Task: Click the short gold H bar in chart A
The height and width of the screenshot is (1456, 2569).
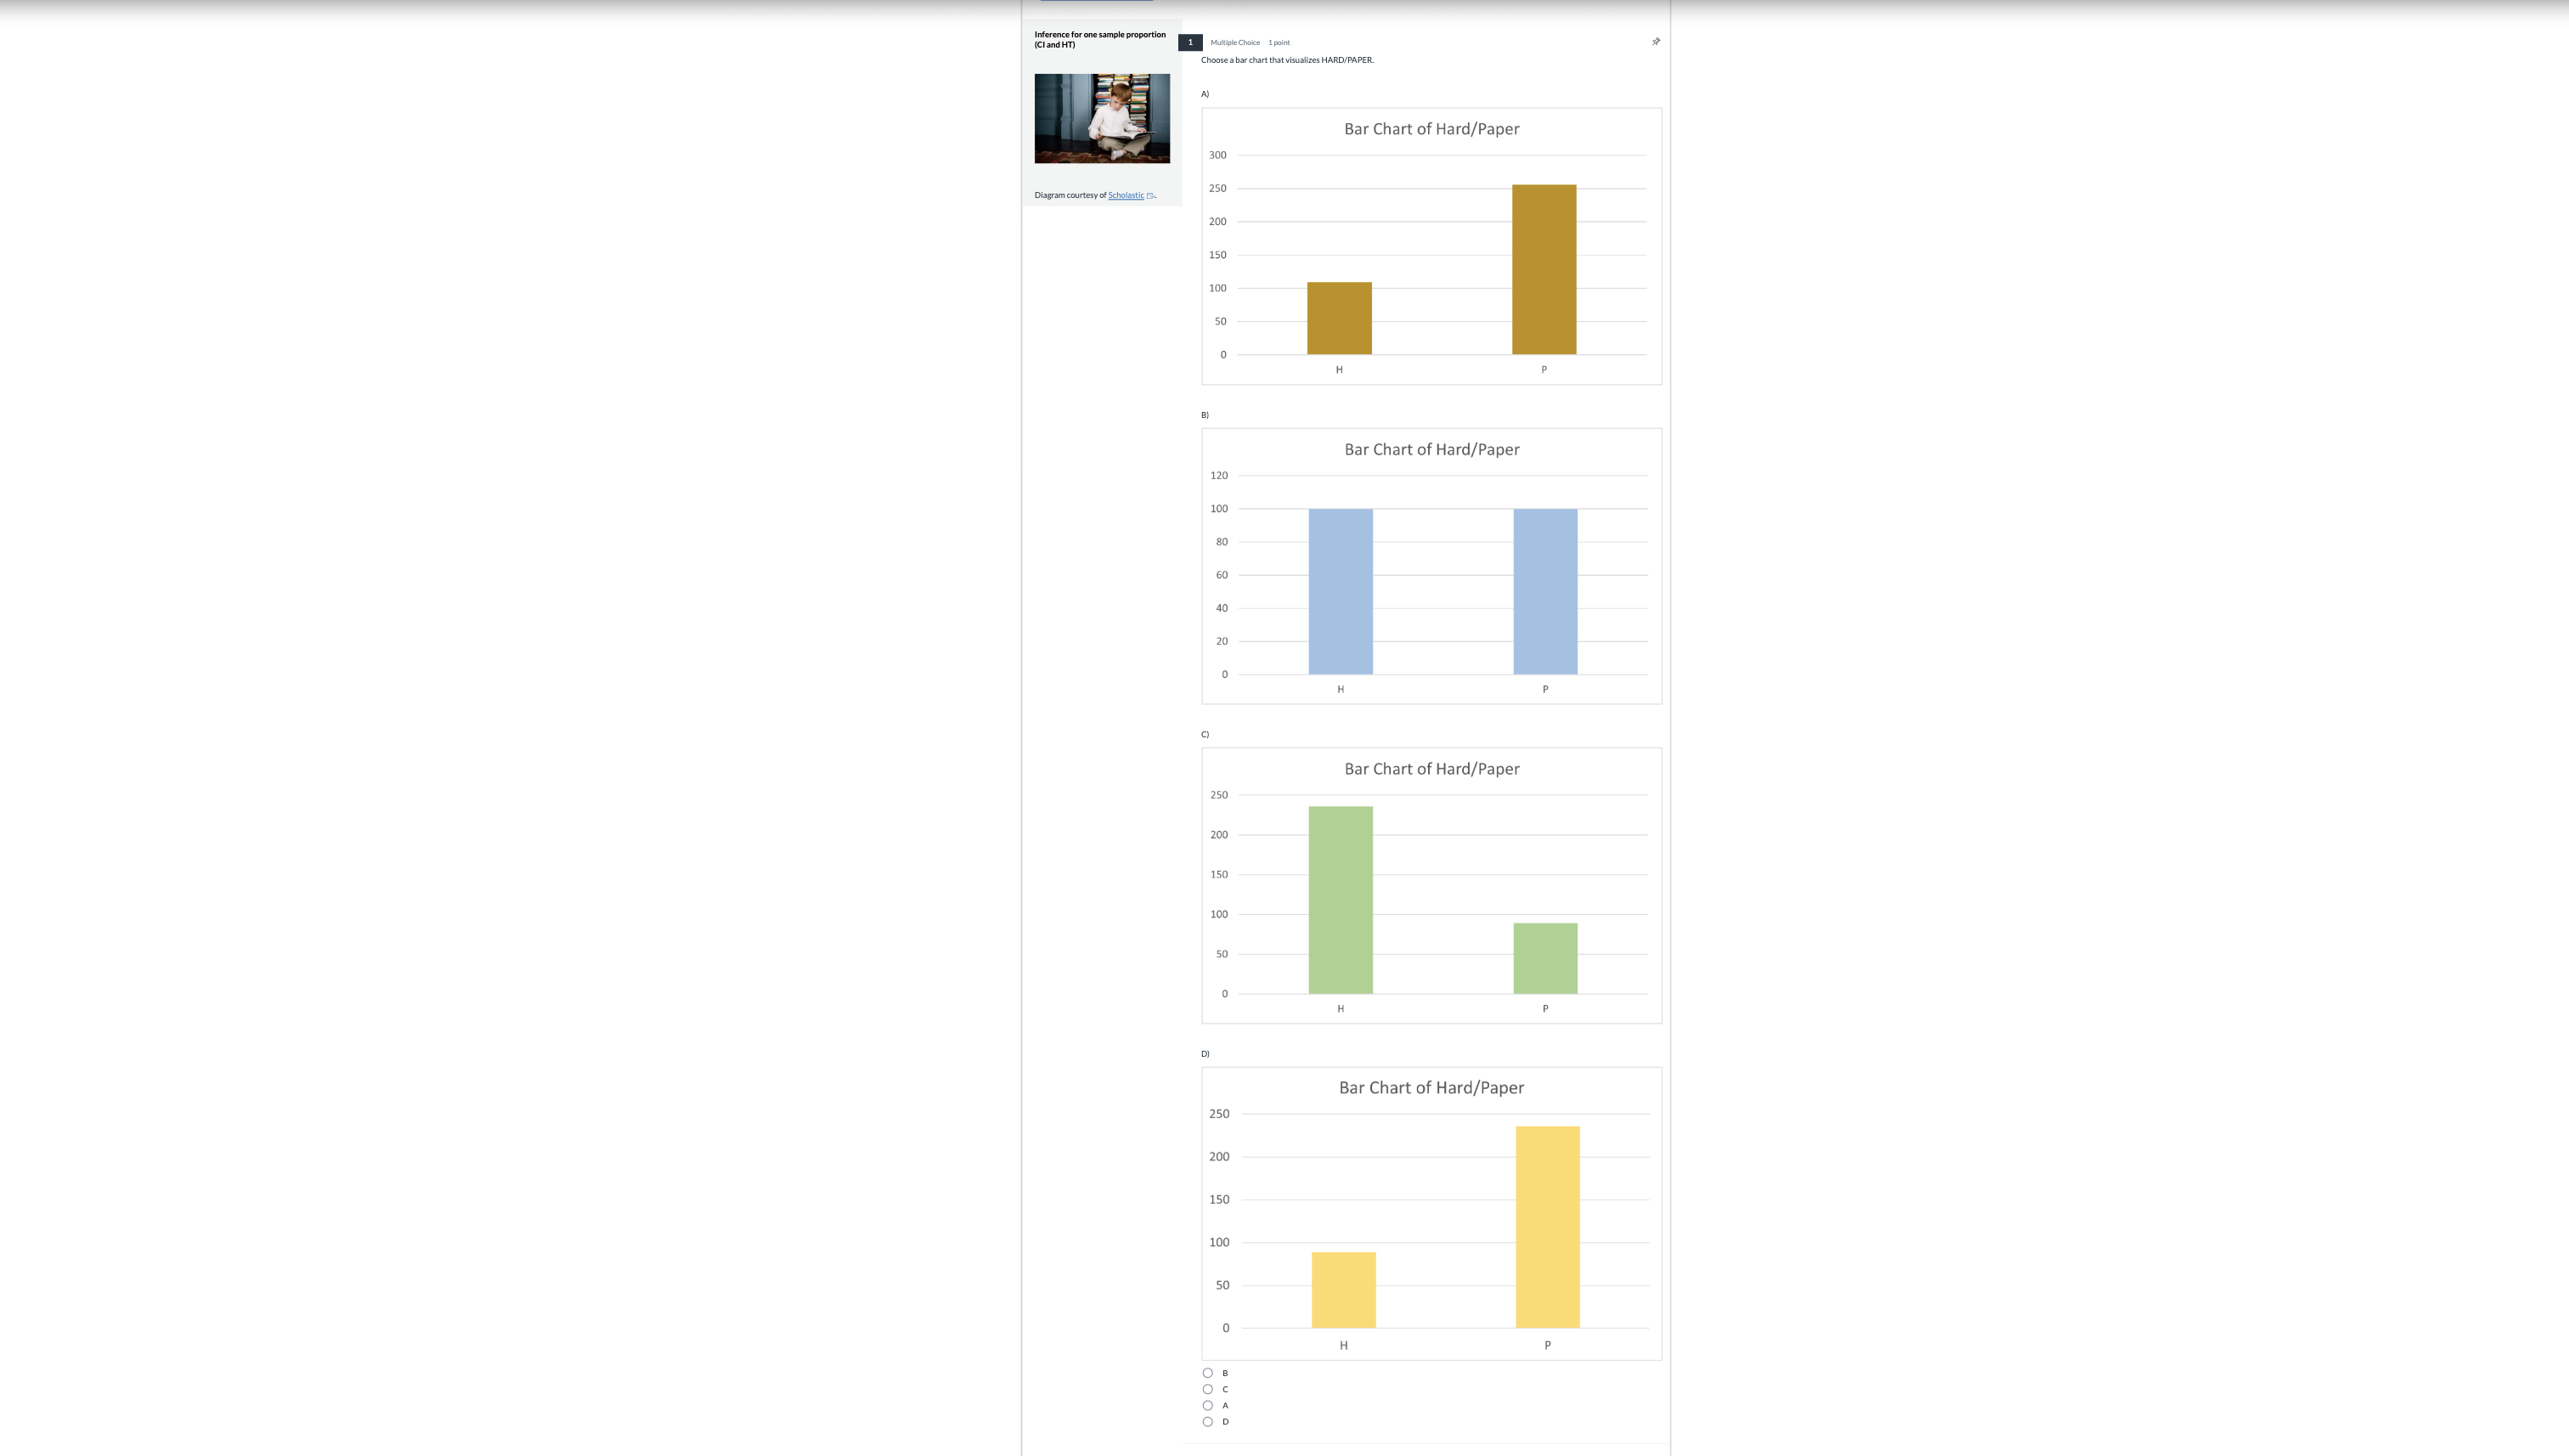Action: click(x=1339, y=318)
